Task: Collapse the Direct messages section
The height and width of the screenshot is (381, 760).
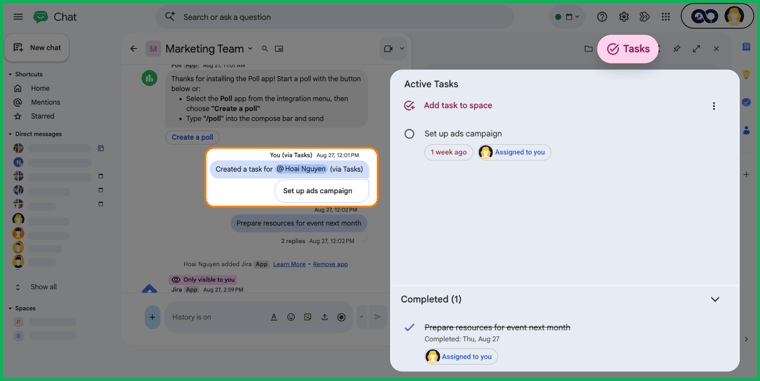Action: pos(10,134)
